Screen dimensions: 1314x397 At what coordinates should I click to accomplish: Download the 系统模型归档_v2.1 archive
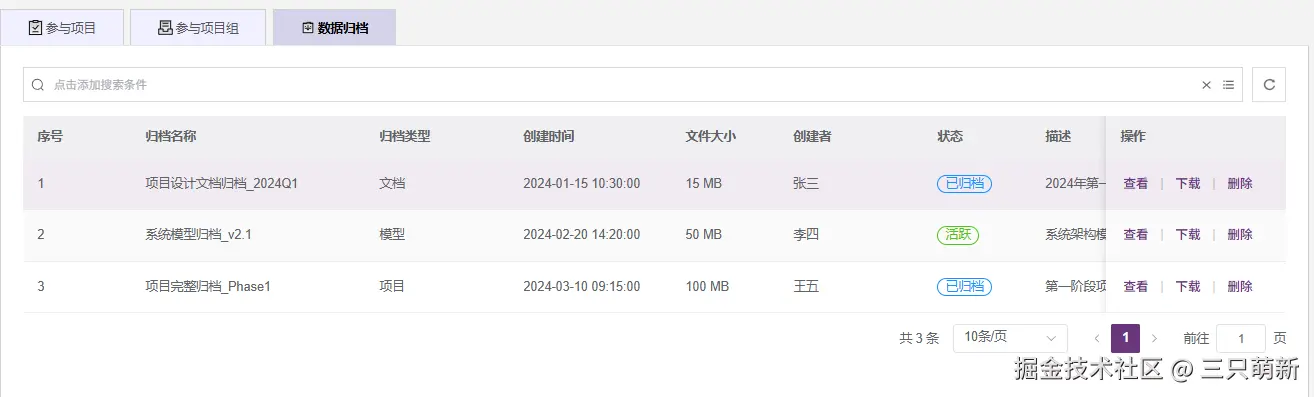point(1187,235)
